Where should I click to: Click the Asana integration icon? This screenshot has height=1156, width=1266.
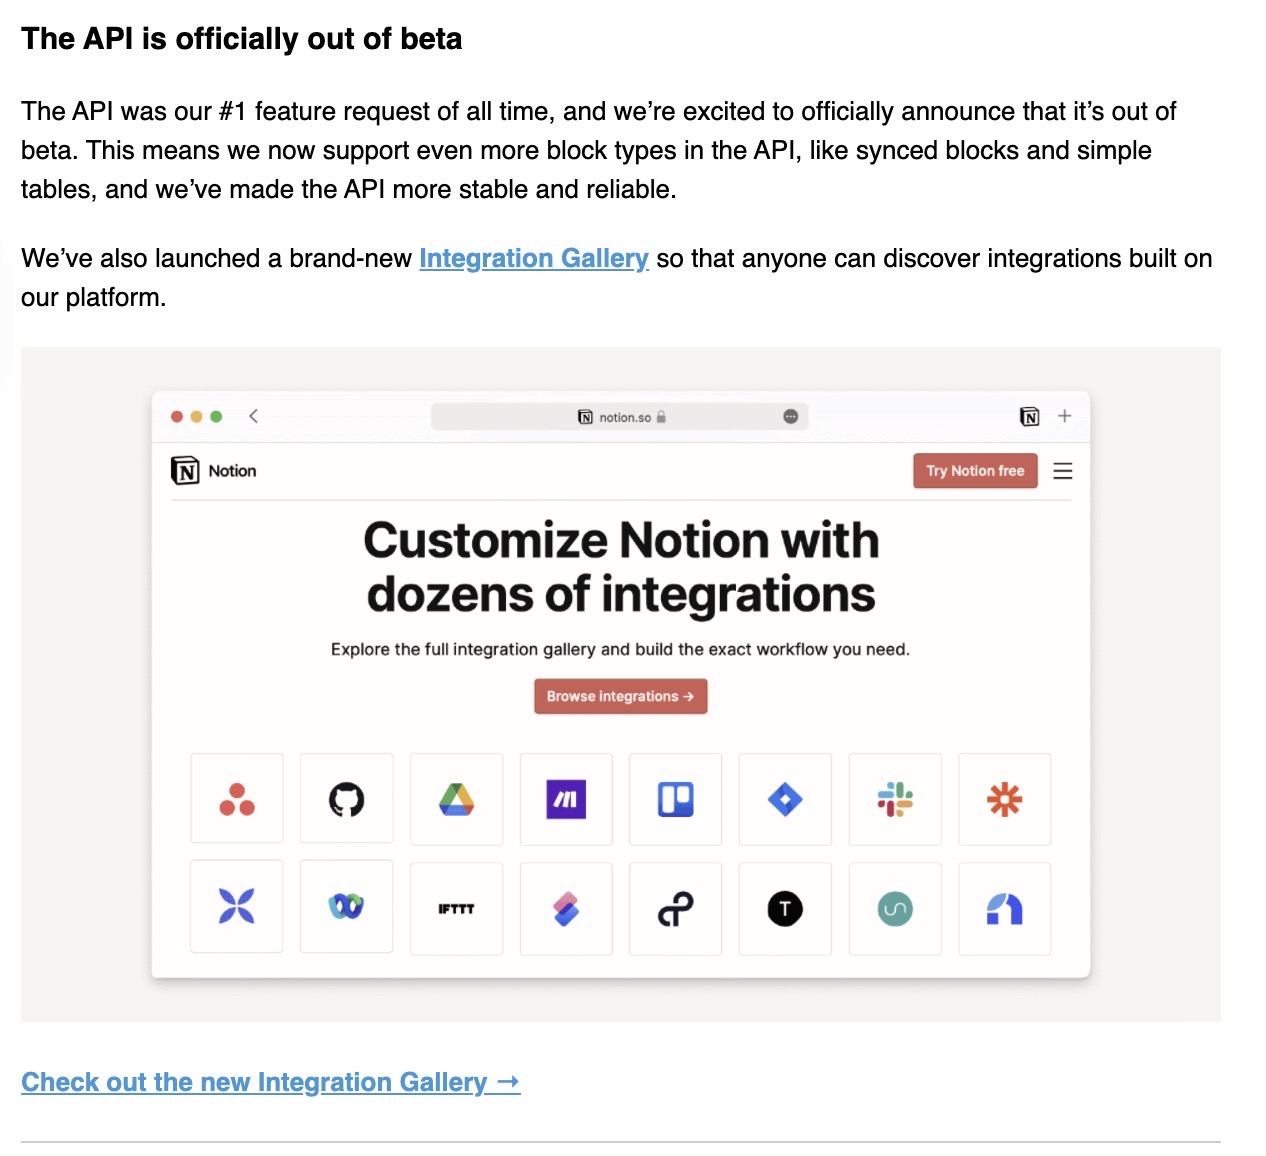pyautogui.click(x=237, y=800)
